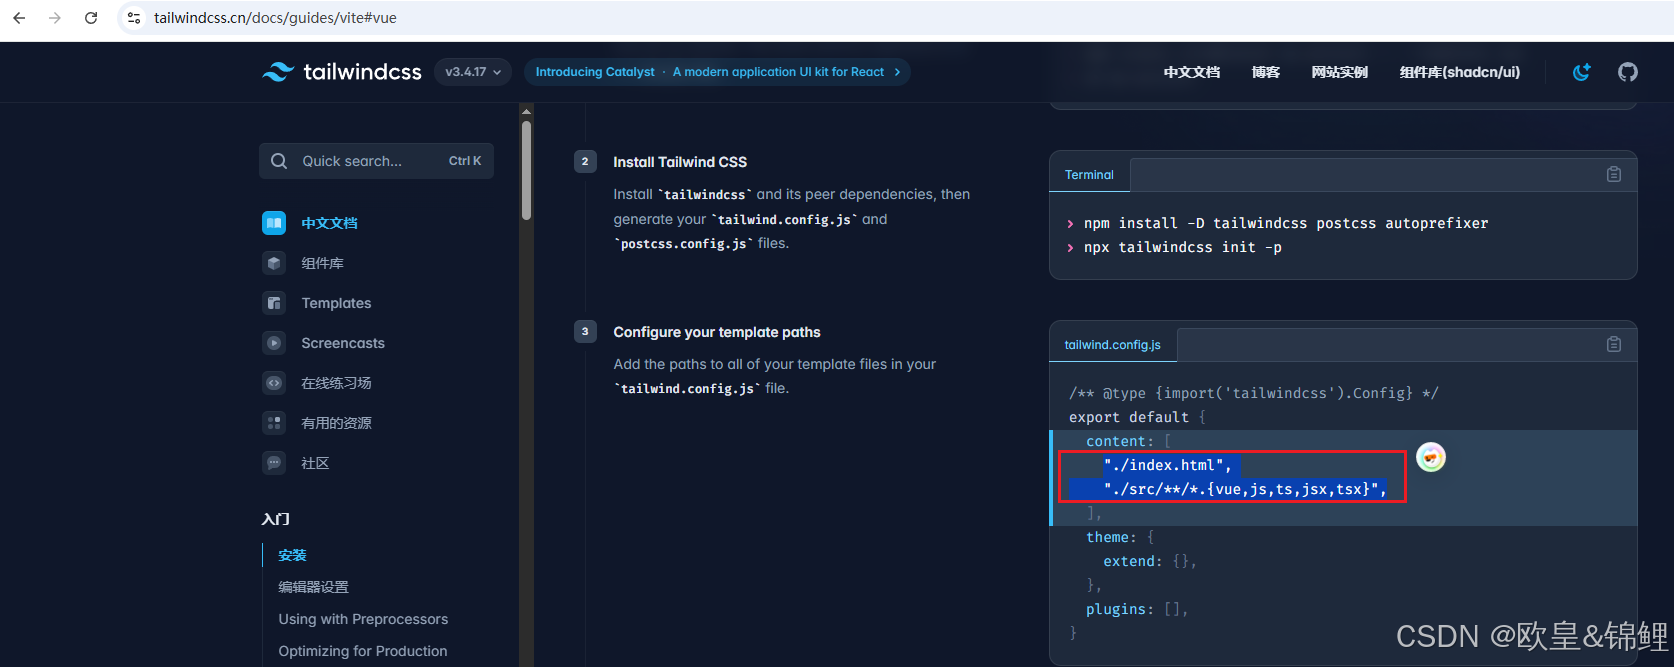The image size is (1674, 667).
Task: Open 博客 in the top navigation
Action: tap(1265, 72)
